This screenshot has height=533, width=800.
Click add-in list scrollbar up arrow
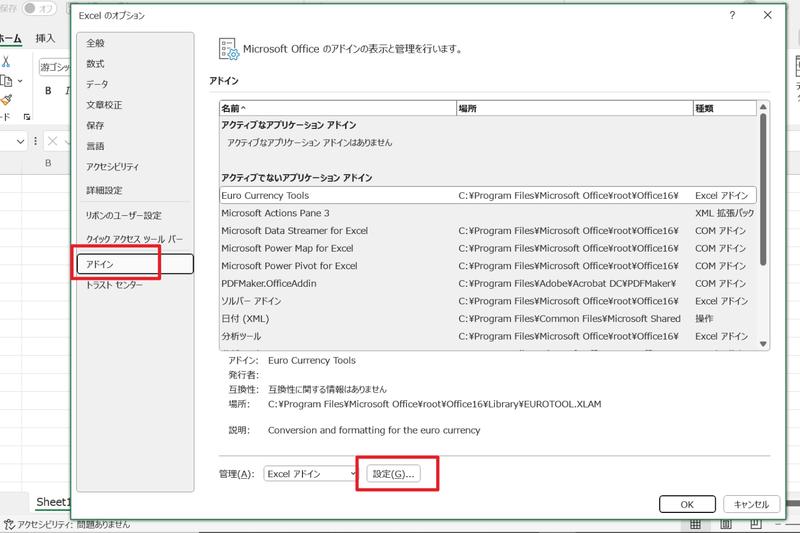coord(763,107)
